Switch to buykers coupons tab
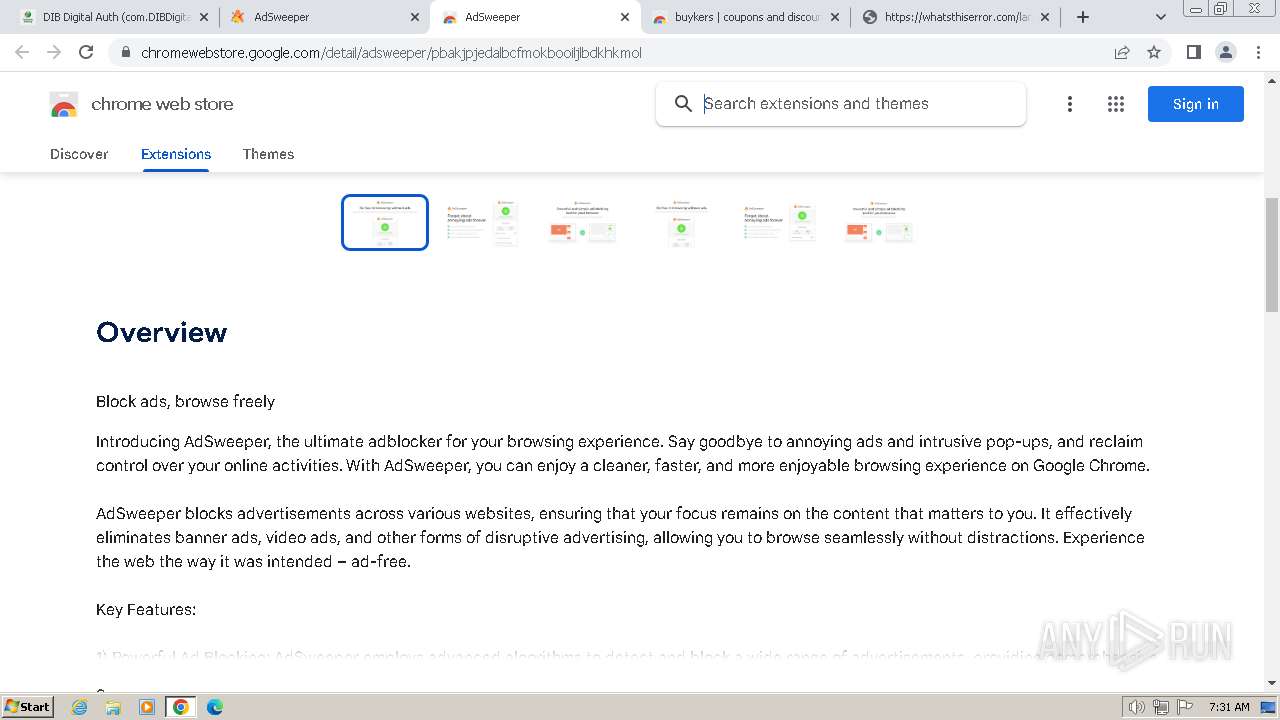The image size is (1280, 720). point(745,17)
